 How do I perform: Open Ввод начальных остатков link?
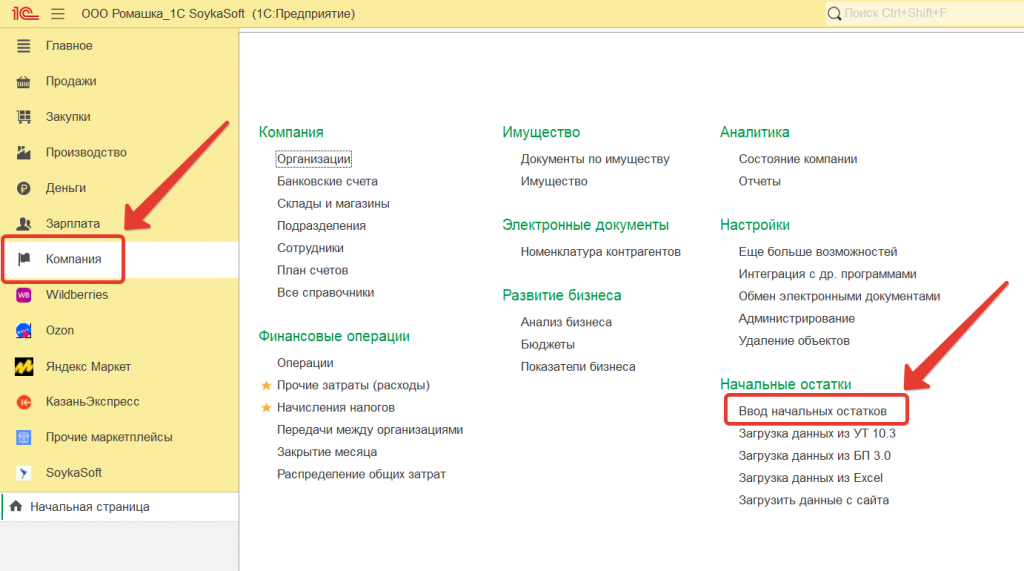pos(812,411)
